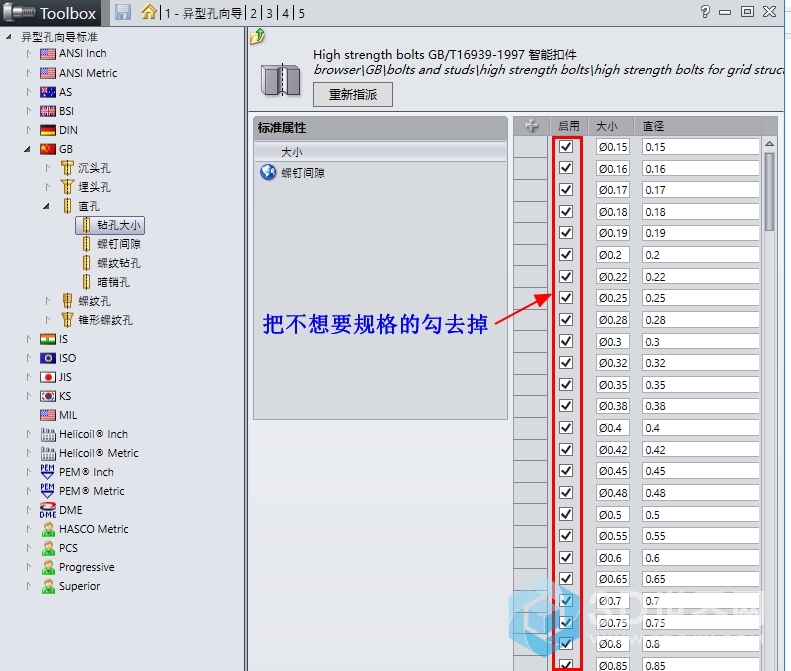The height and width of the screenshot is (671, 791).
Task: Select the ISO standard icon
Action: [48, 358]
